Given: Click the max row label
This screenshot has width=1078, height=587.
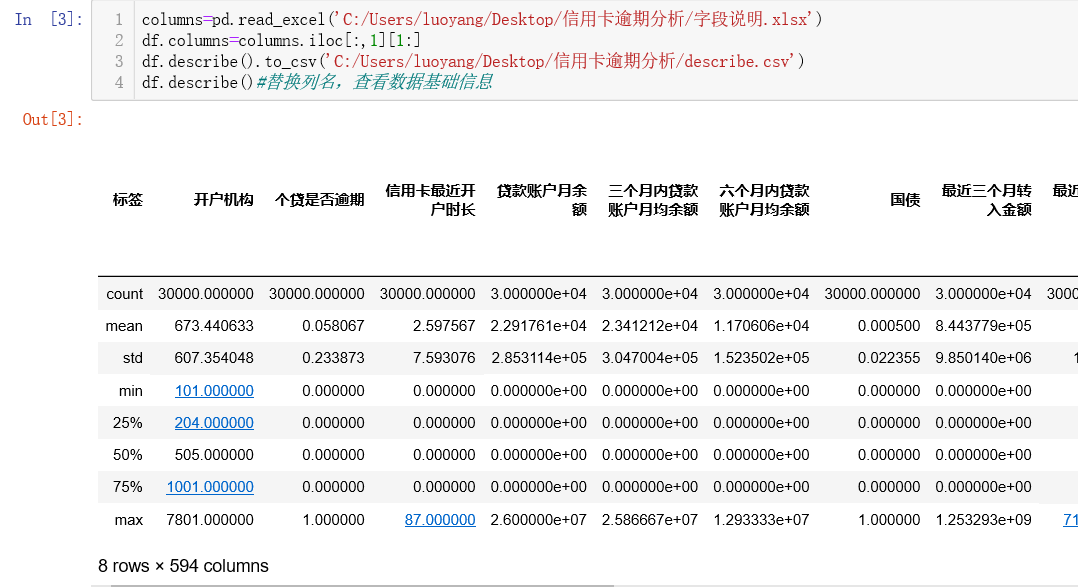Looking at the screenshot, I should [129, 520].
